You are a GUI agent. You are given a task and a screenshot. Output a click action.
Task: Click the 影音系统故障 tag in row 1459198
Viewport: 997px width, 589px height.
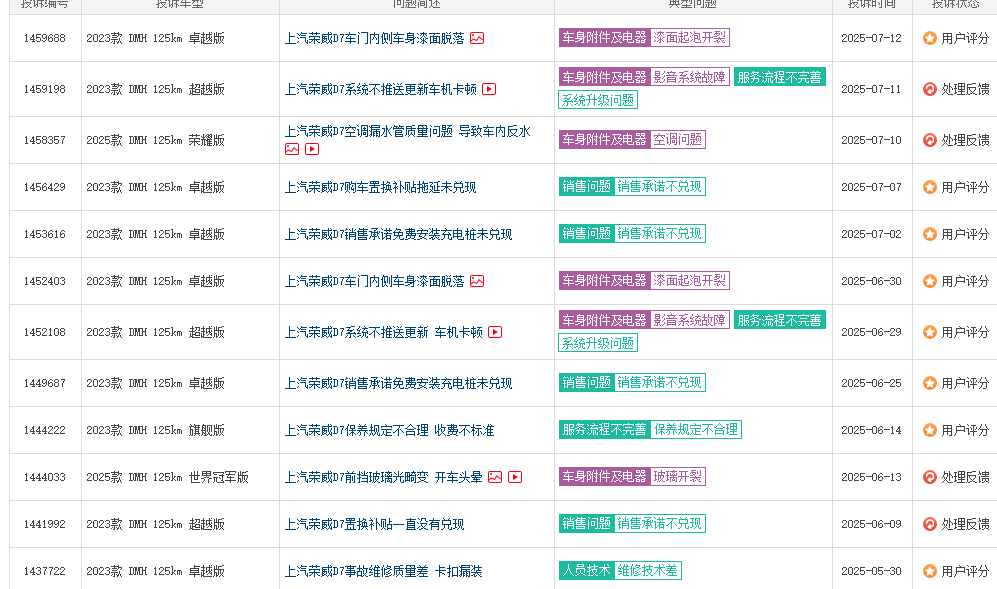pyautogui.click(x=689, y=77)
